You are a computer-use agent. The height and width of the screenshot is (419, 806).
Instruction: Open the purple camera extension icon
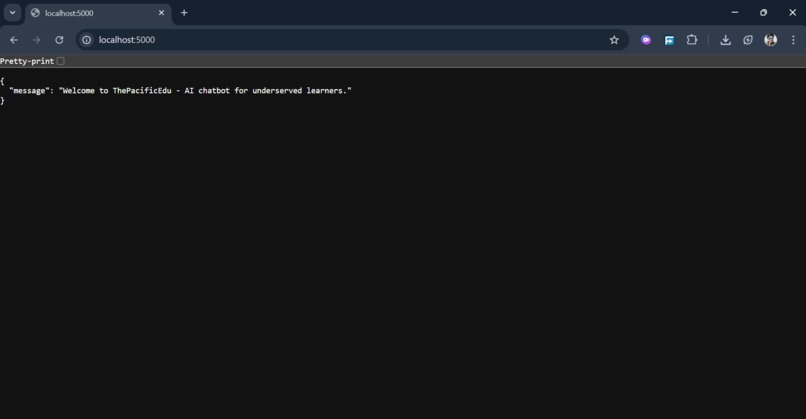(x=646, y=40)
